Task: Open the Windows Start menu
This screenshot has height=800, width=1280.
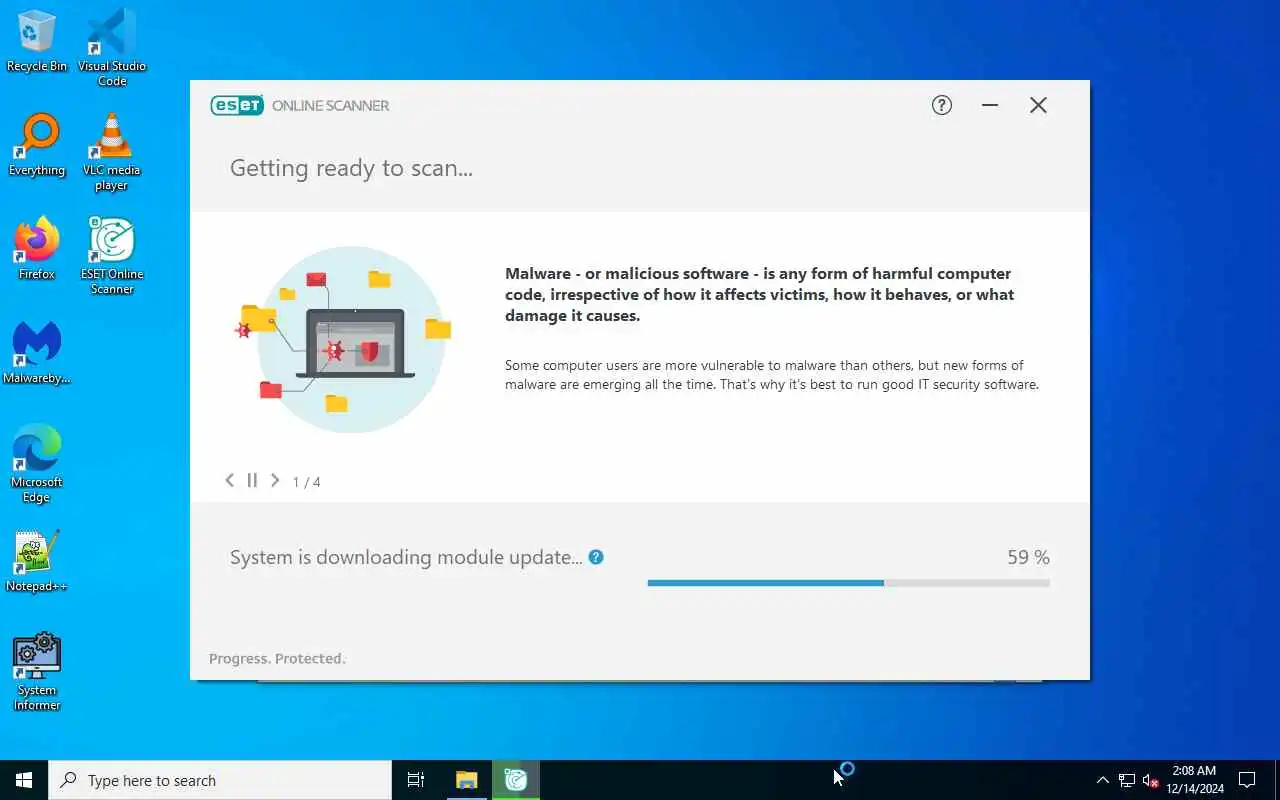Action: (24, 780)
